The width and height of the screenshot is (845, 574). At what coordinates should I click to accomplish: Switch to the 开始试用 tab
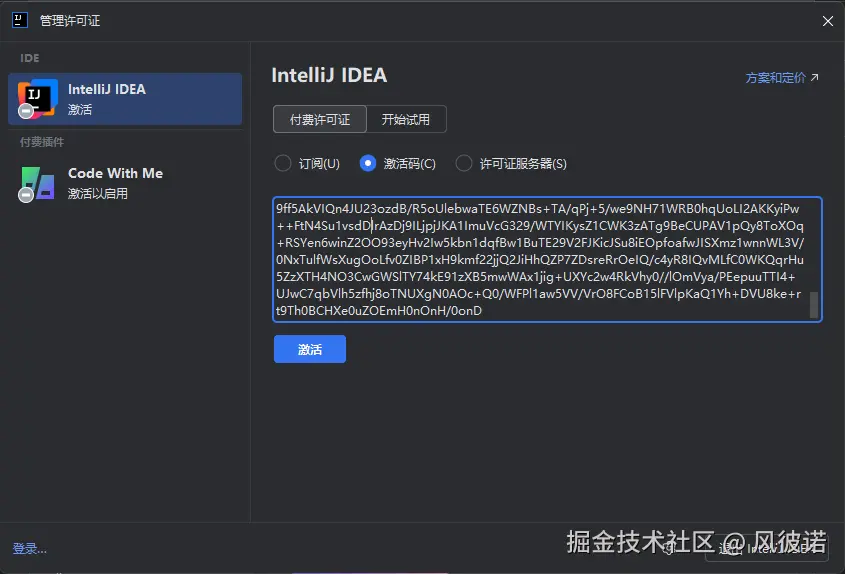point(406,119)
